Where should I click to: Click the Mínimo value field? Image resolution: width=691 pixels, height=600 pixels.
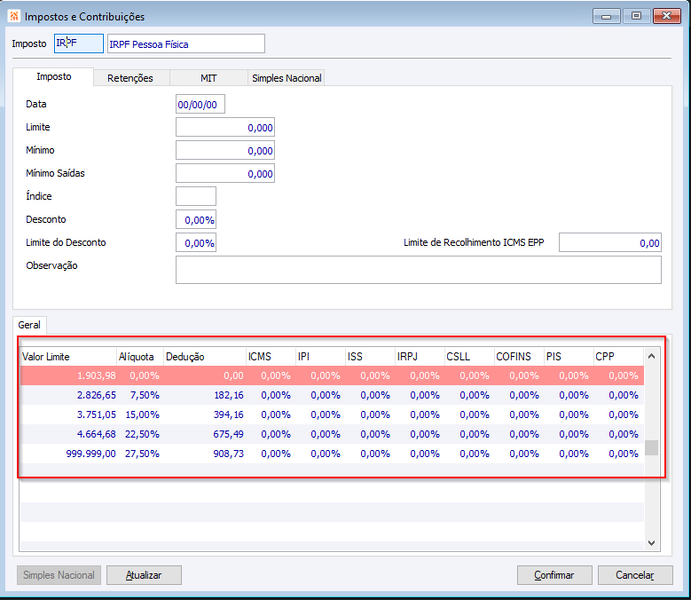pos(225,150)
